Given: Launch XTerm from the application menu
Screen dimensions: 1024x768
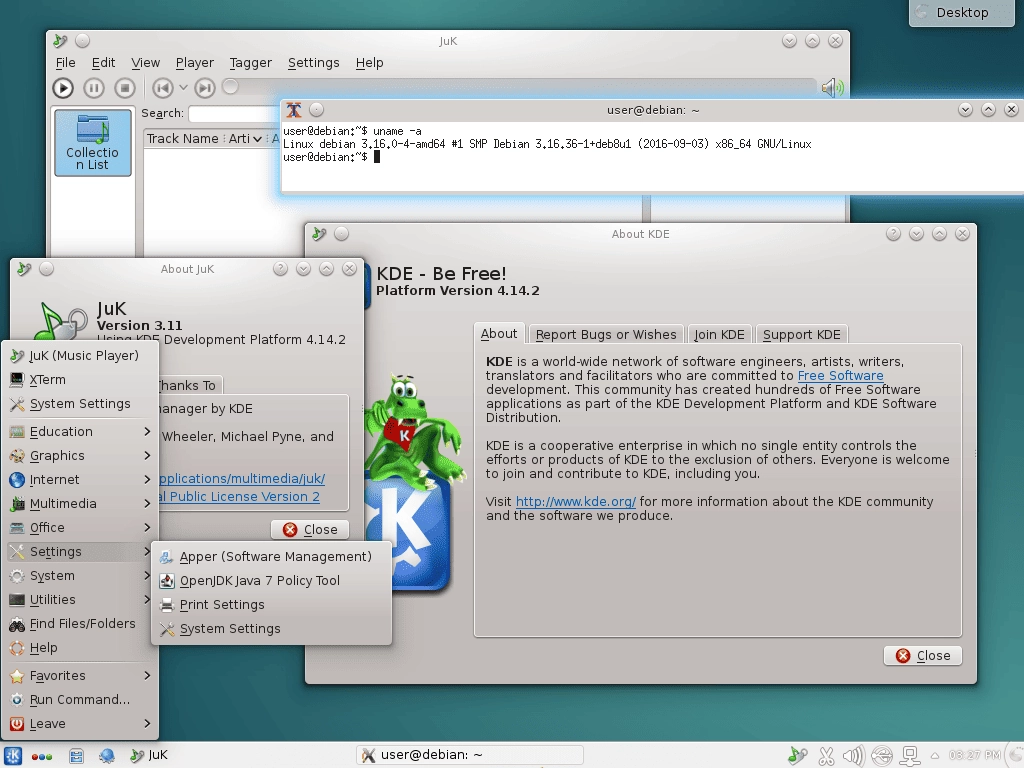Looking at the screenshot, I should coord(81,379).
